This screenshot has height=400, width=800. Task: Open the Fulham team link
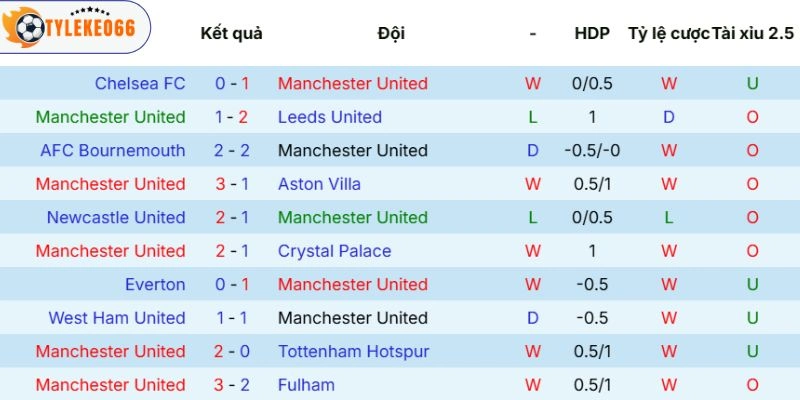tap(305, 385)
